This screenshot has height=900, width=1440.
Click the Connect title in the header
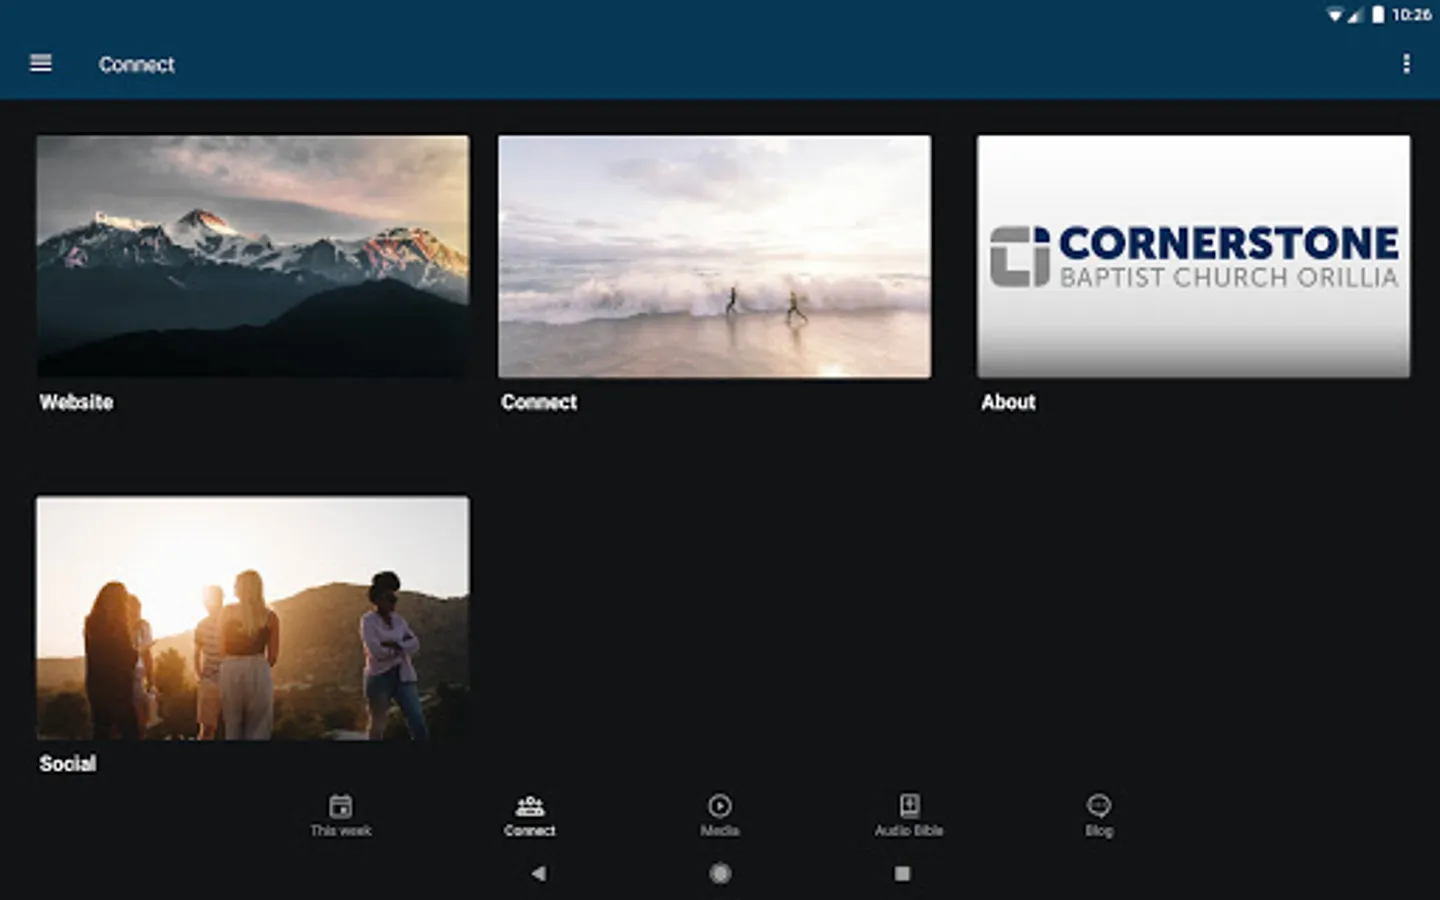(x=137, y=65)
